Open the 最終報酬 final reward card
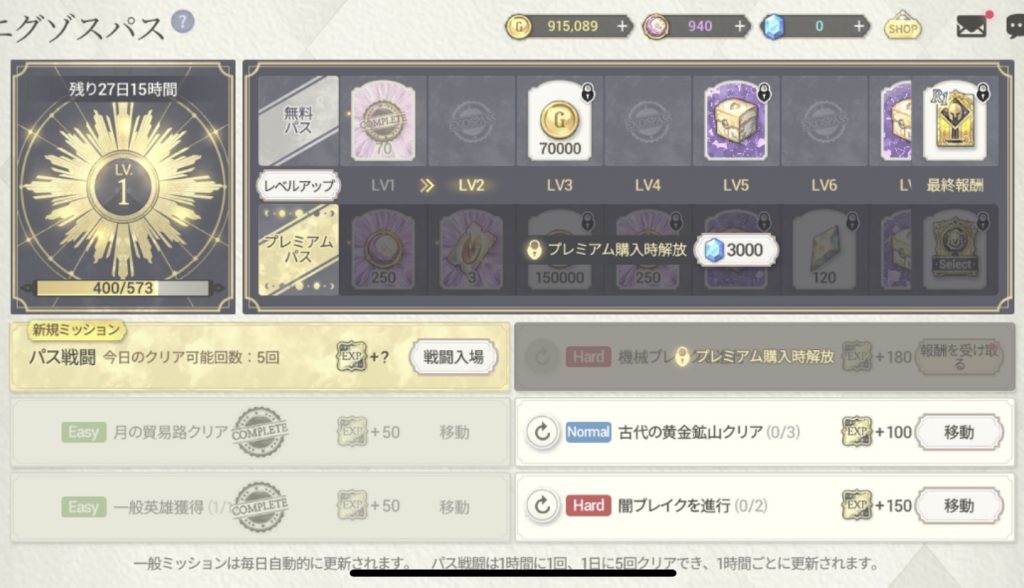 [x=955, y=122]
